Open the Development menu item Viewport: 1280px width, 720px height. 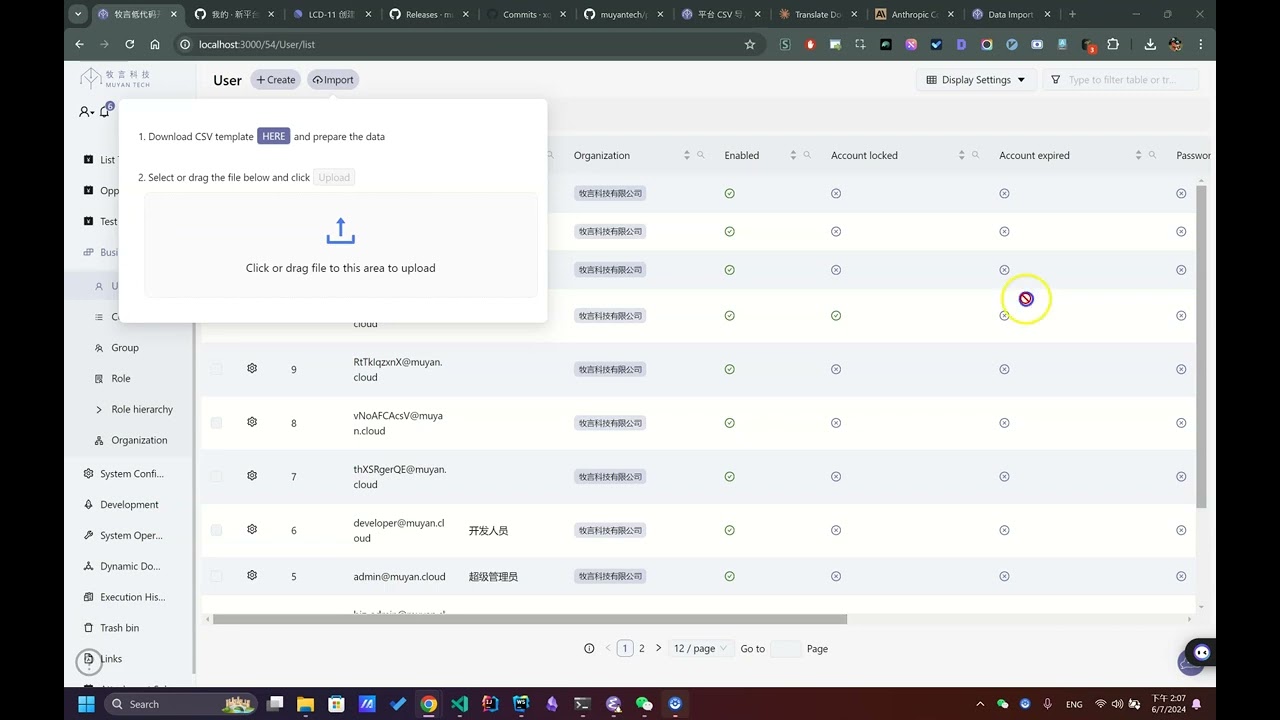(x=129, y=505)
